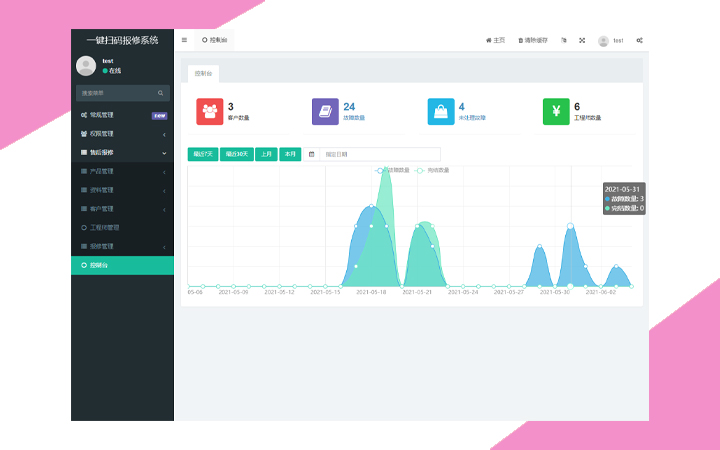The width and height of the screenshot is (720, 450).
Task: Select 控制台 in the sidebar menu
Action: click(122, 265)
